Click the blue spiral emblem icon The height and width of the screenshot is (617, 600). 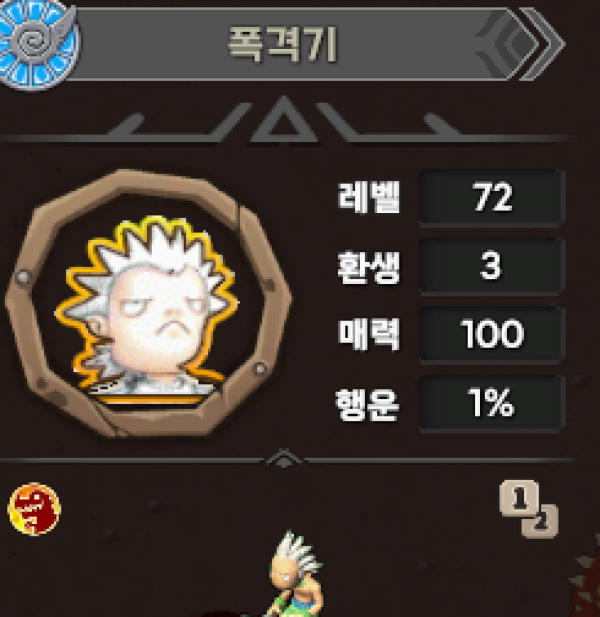point(39,43)
